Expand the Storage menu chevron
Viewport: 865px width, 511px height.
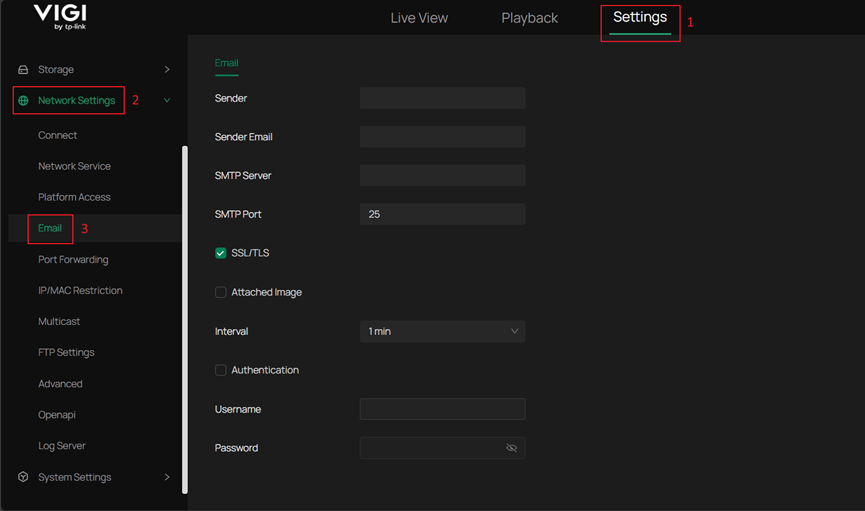[x=167, y=70]
